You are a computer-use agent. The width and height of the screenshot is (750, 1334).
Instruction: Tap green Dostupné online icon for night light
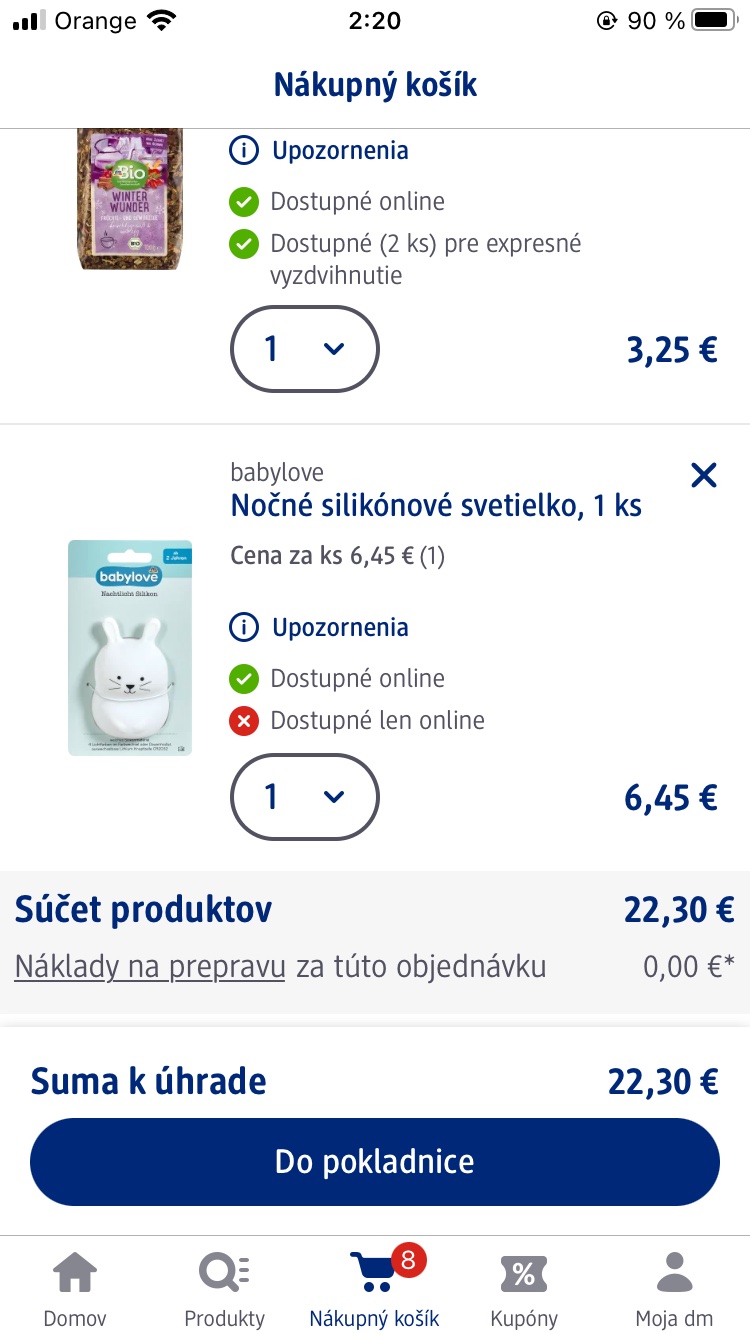tap(244, 679)
